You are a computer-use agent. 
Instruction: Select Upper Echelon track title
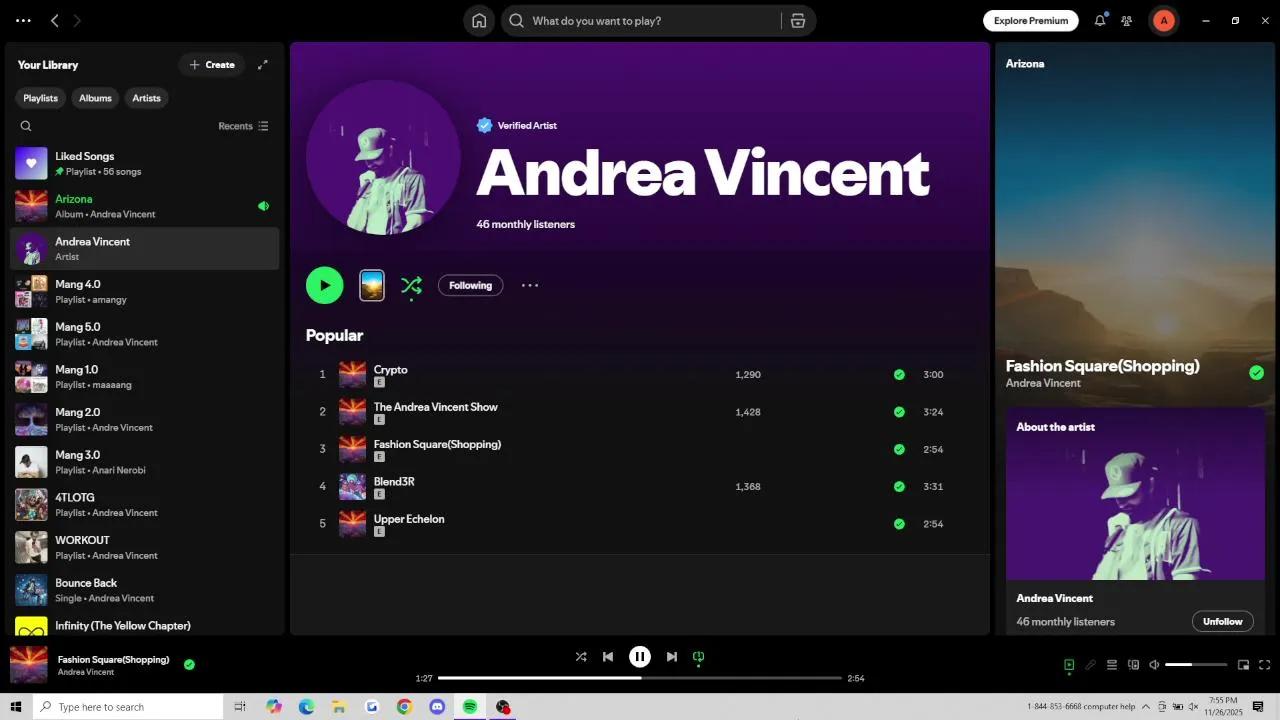[409, 519]
